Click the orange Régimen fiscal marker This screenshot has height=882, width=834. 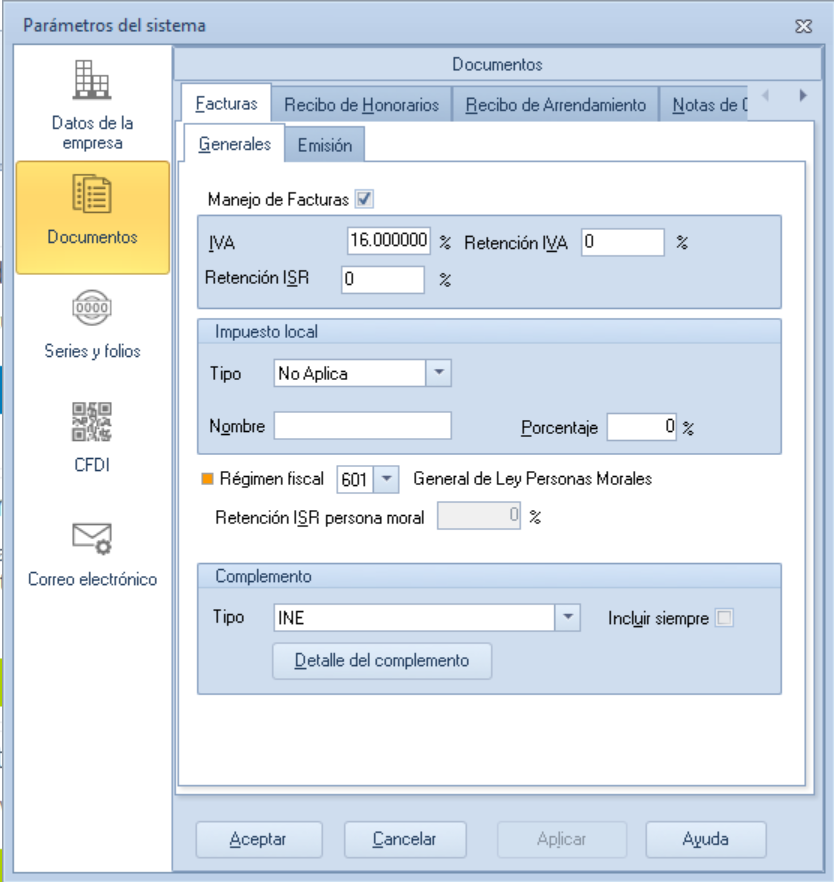(208, 479)
